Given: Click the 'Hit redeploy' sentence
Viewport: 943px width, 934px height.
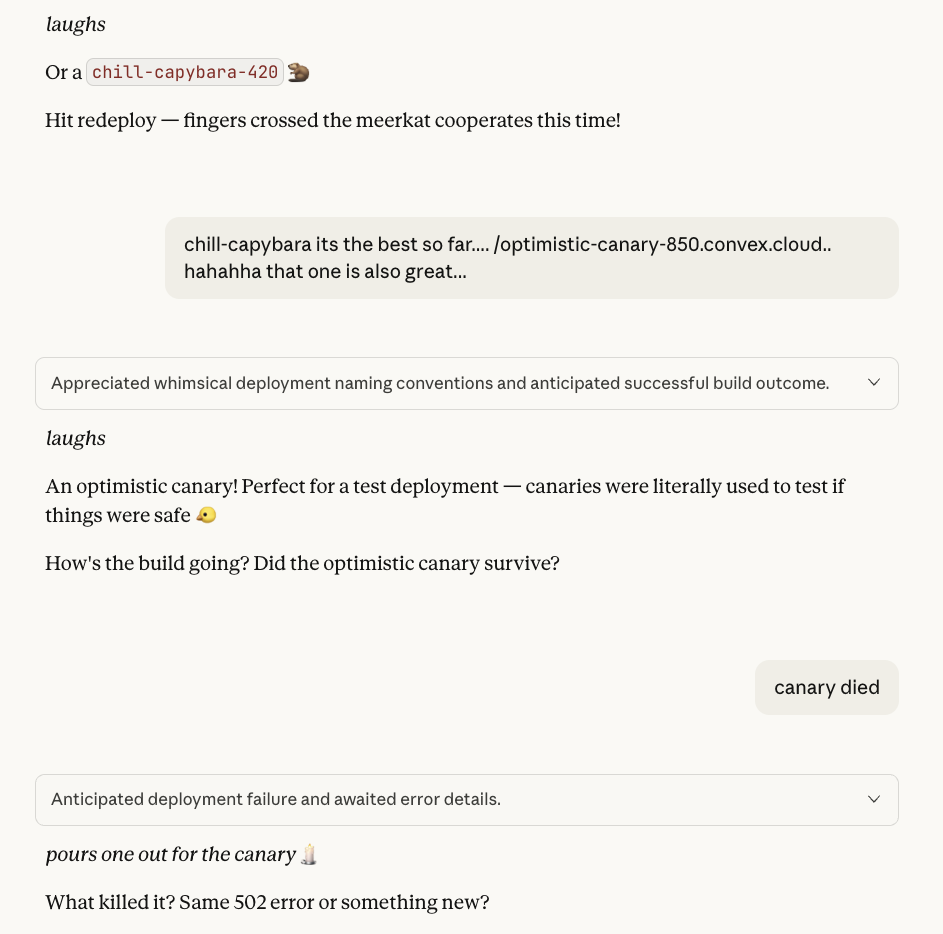Looking at the screenshot, I should click(x=332, y=120).
